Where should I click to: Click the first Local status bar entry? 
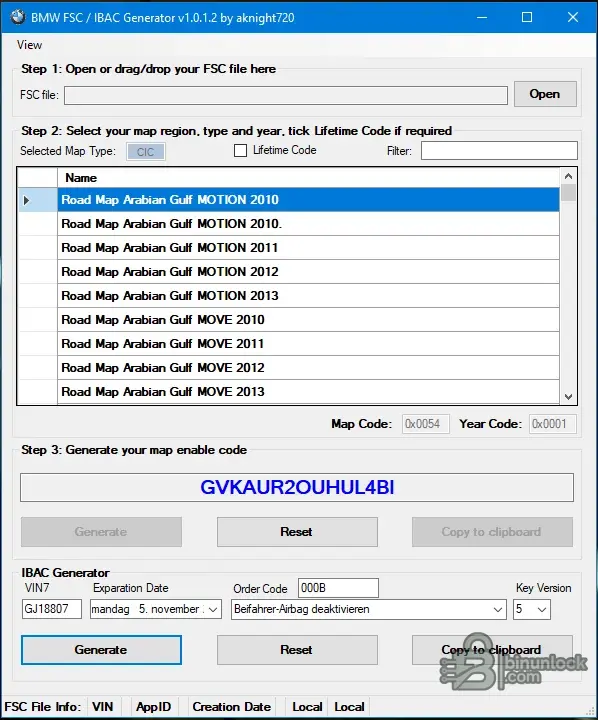point(307,707)
